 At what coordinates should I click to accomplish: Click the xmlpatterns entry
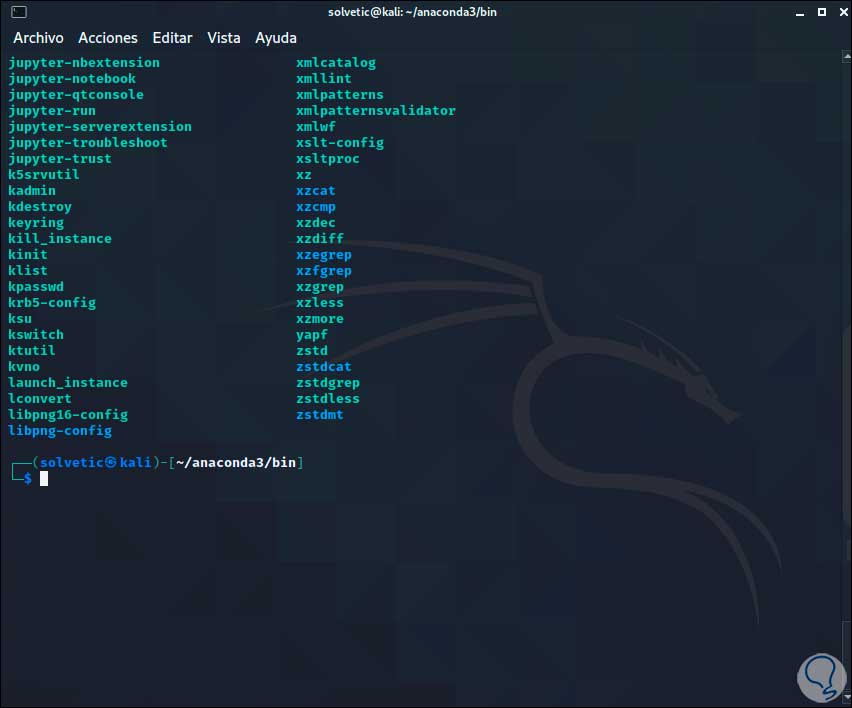click(340, 95)
